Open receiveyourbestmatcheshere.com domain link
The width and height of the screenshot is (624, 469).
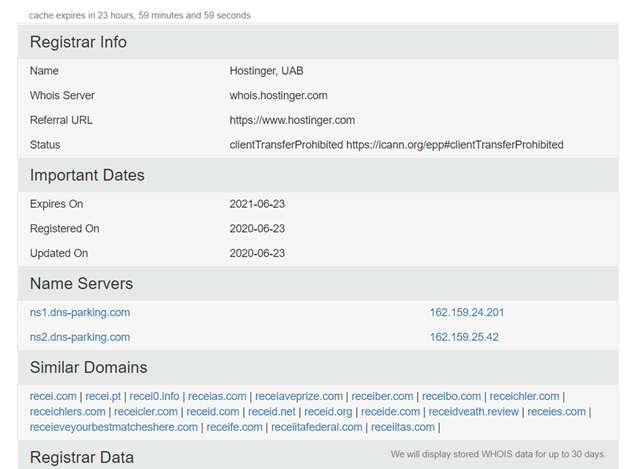114,427
